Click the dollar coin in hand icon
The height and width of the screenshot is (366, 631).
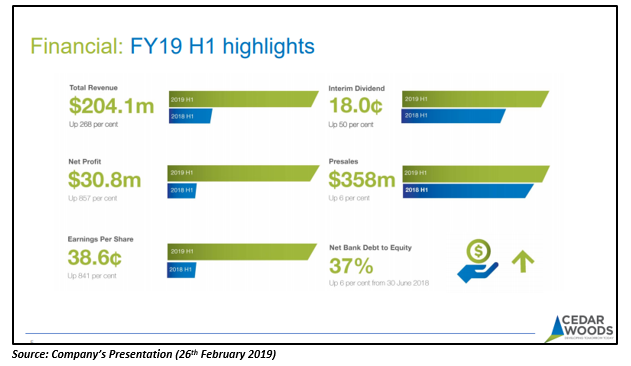pyautogui.click(x=478, y=261)
